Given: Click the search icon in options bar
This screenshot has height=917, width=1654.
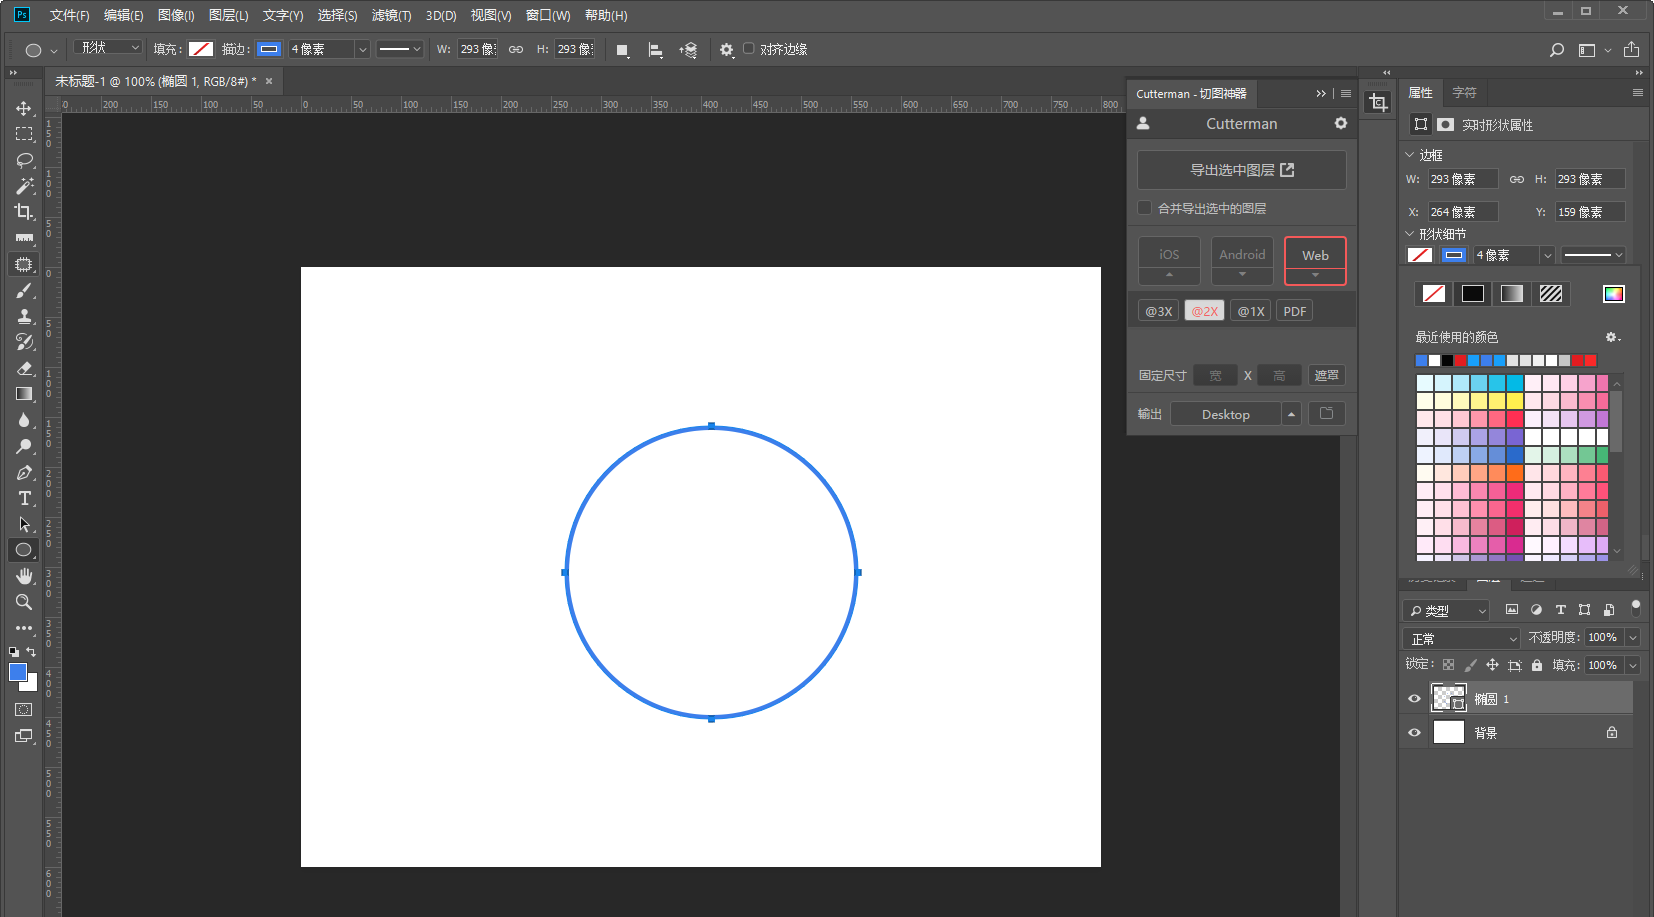Looking at the screenshot, I should [1556, 50].
